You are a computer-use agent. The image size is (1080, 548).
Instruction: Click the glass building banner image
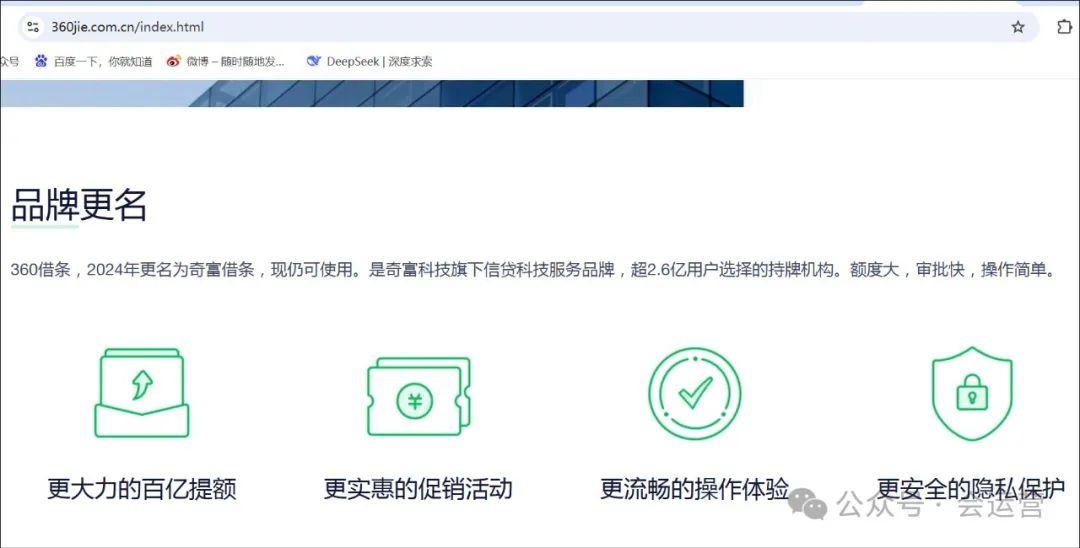(372, 93)
